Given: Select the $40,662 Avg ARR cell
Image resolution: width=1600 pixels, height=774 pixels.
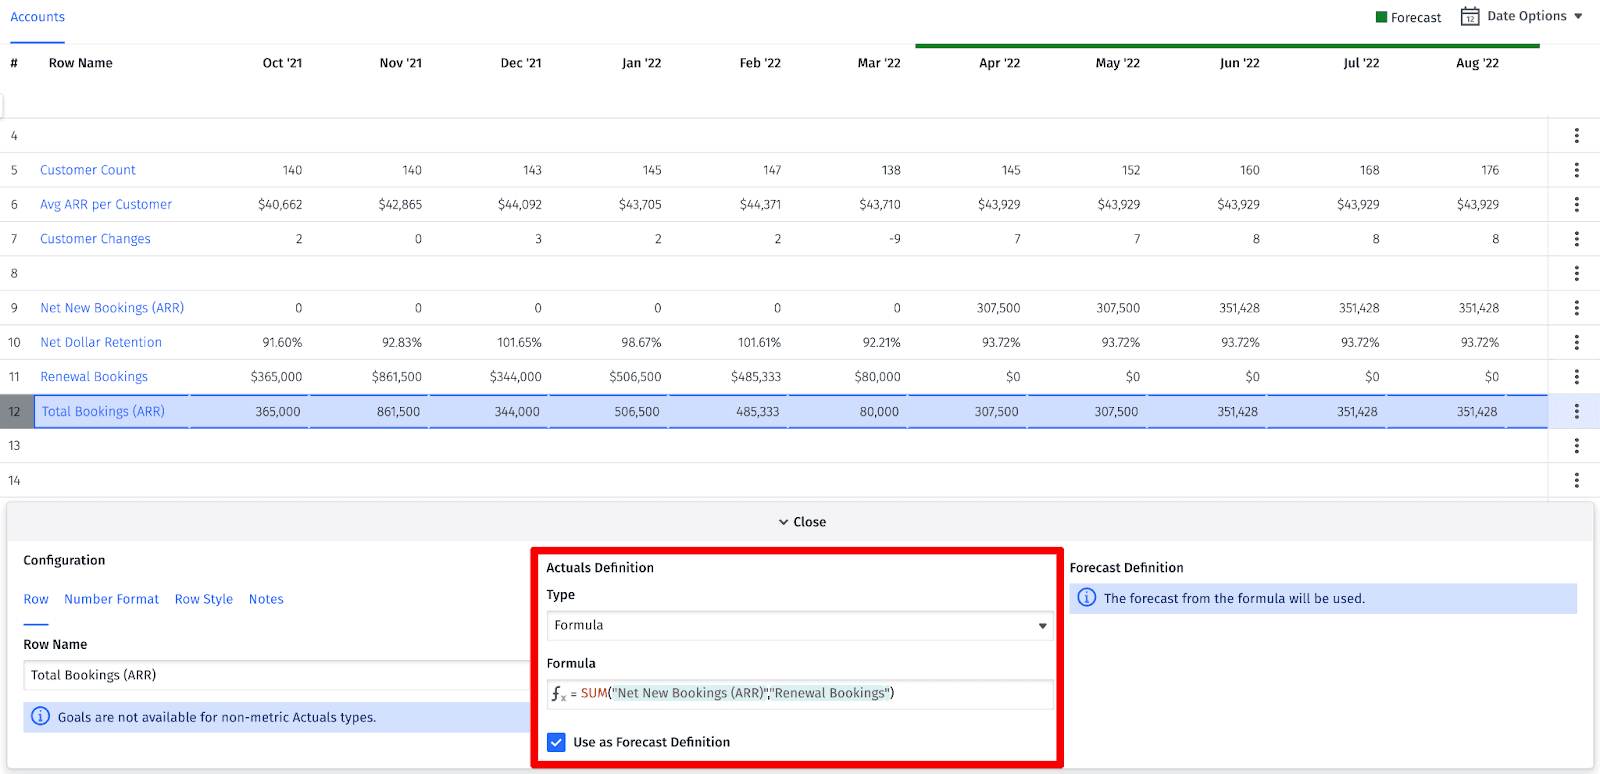Looking at the screenshot, I should pyautogui.click(x=280, y=204).
